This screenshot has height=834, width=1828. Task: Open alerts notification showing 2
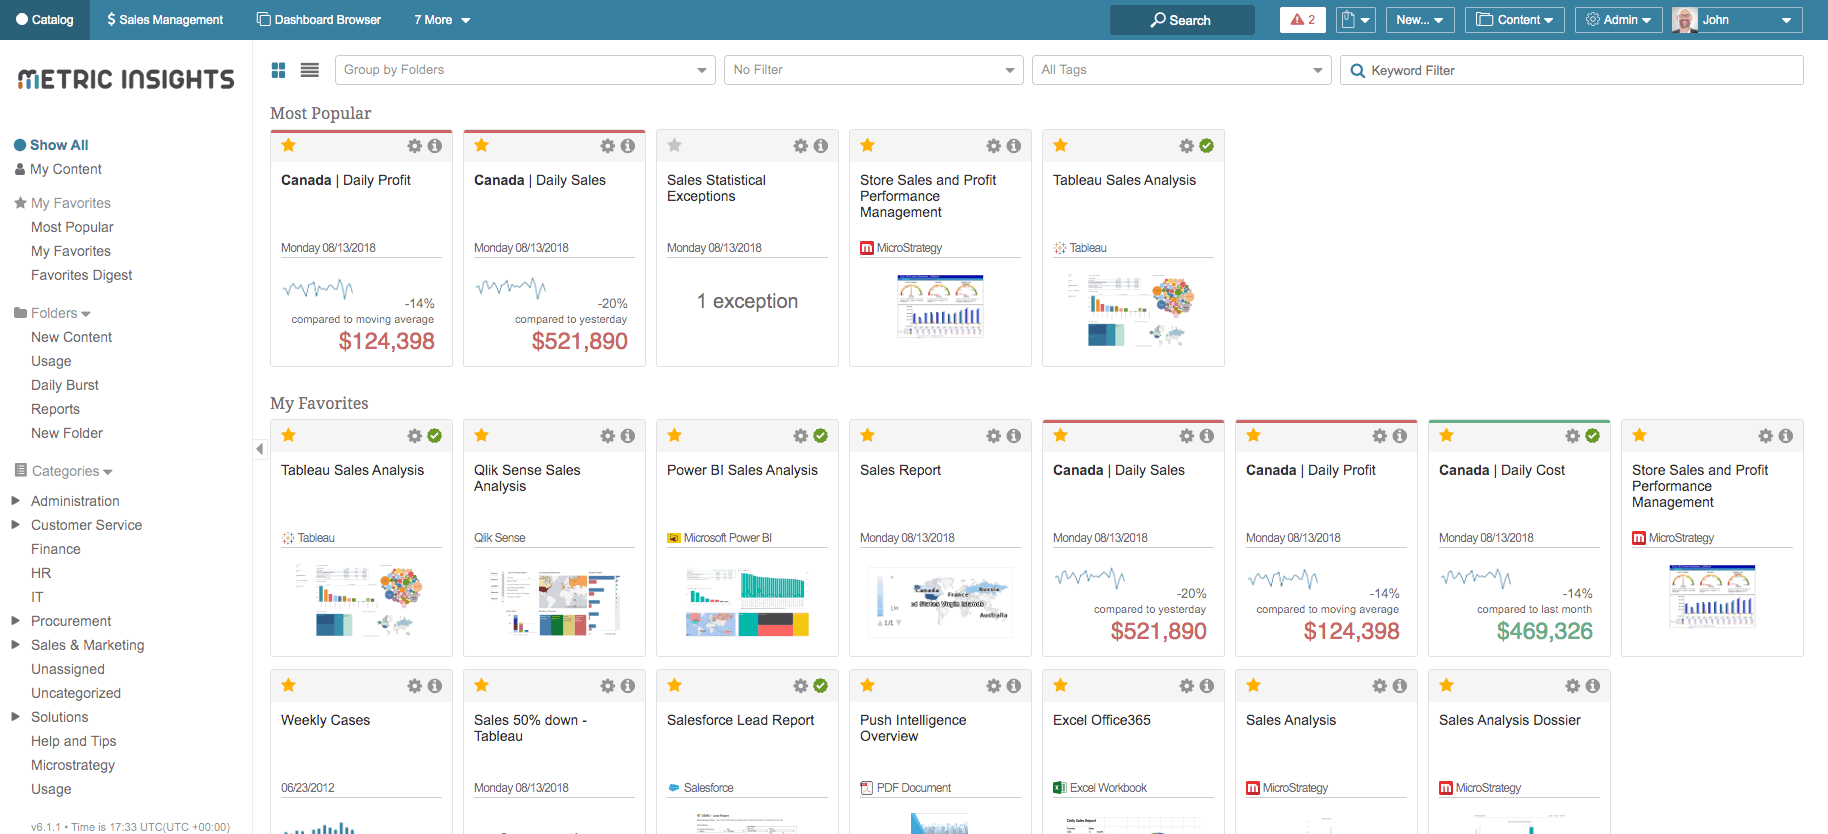pos(1303,20)
